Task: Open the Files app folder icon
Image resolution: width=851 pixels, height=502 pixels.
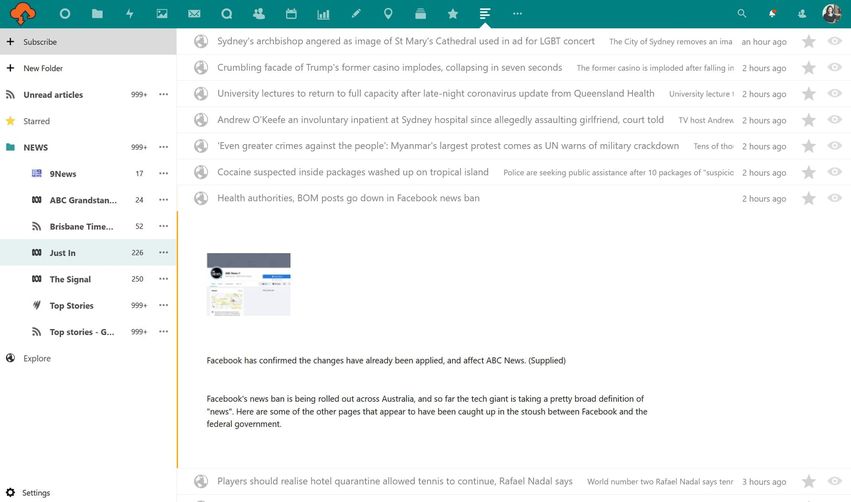Action: (x=97, y=14)
